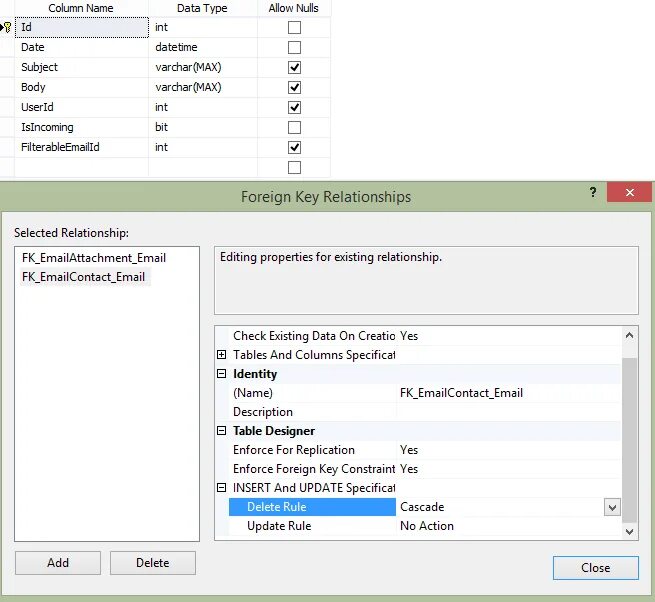Click the Data Type header
Screen dimensions: 655x602
[202, 8]
